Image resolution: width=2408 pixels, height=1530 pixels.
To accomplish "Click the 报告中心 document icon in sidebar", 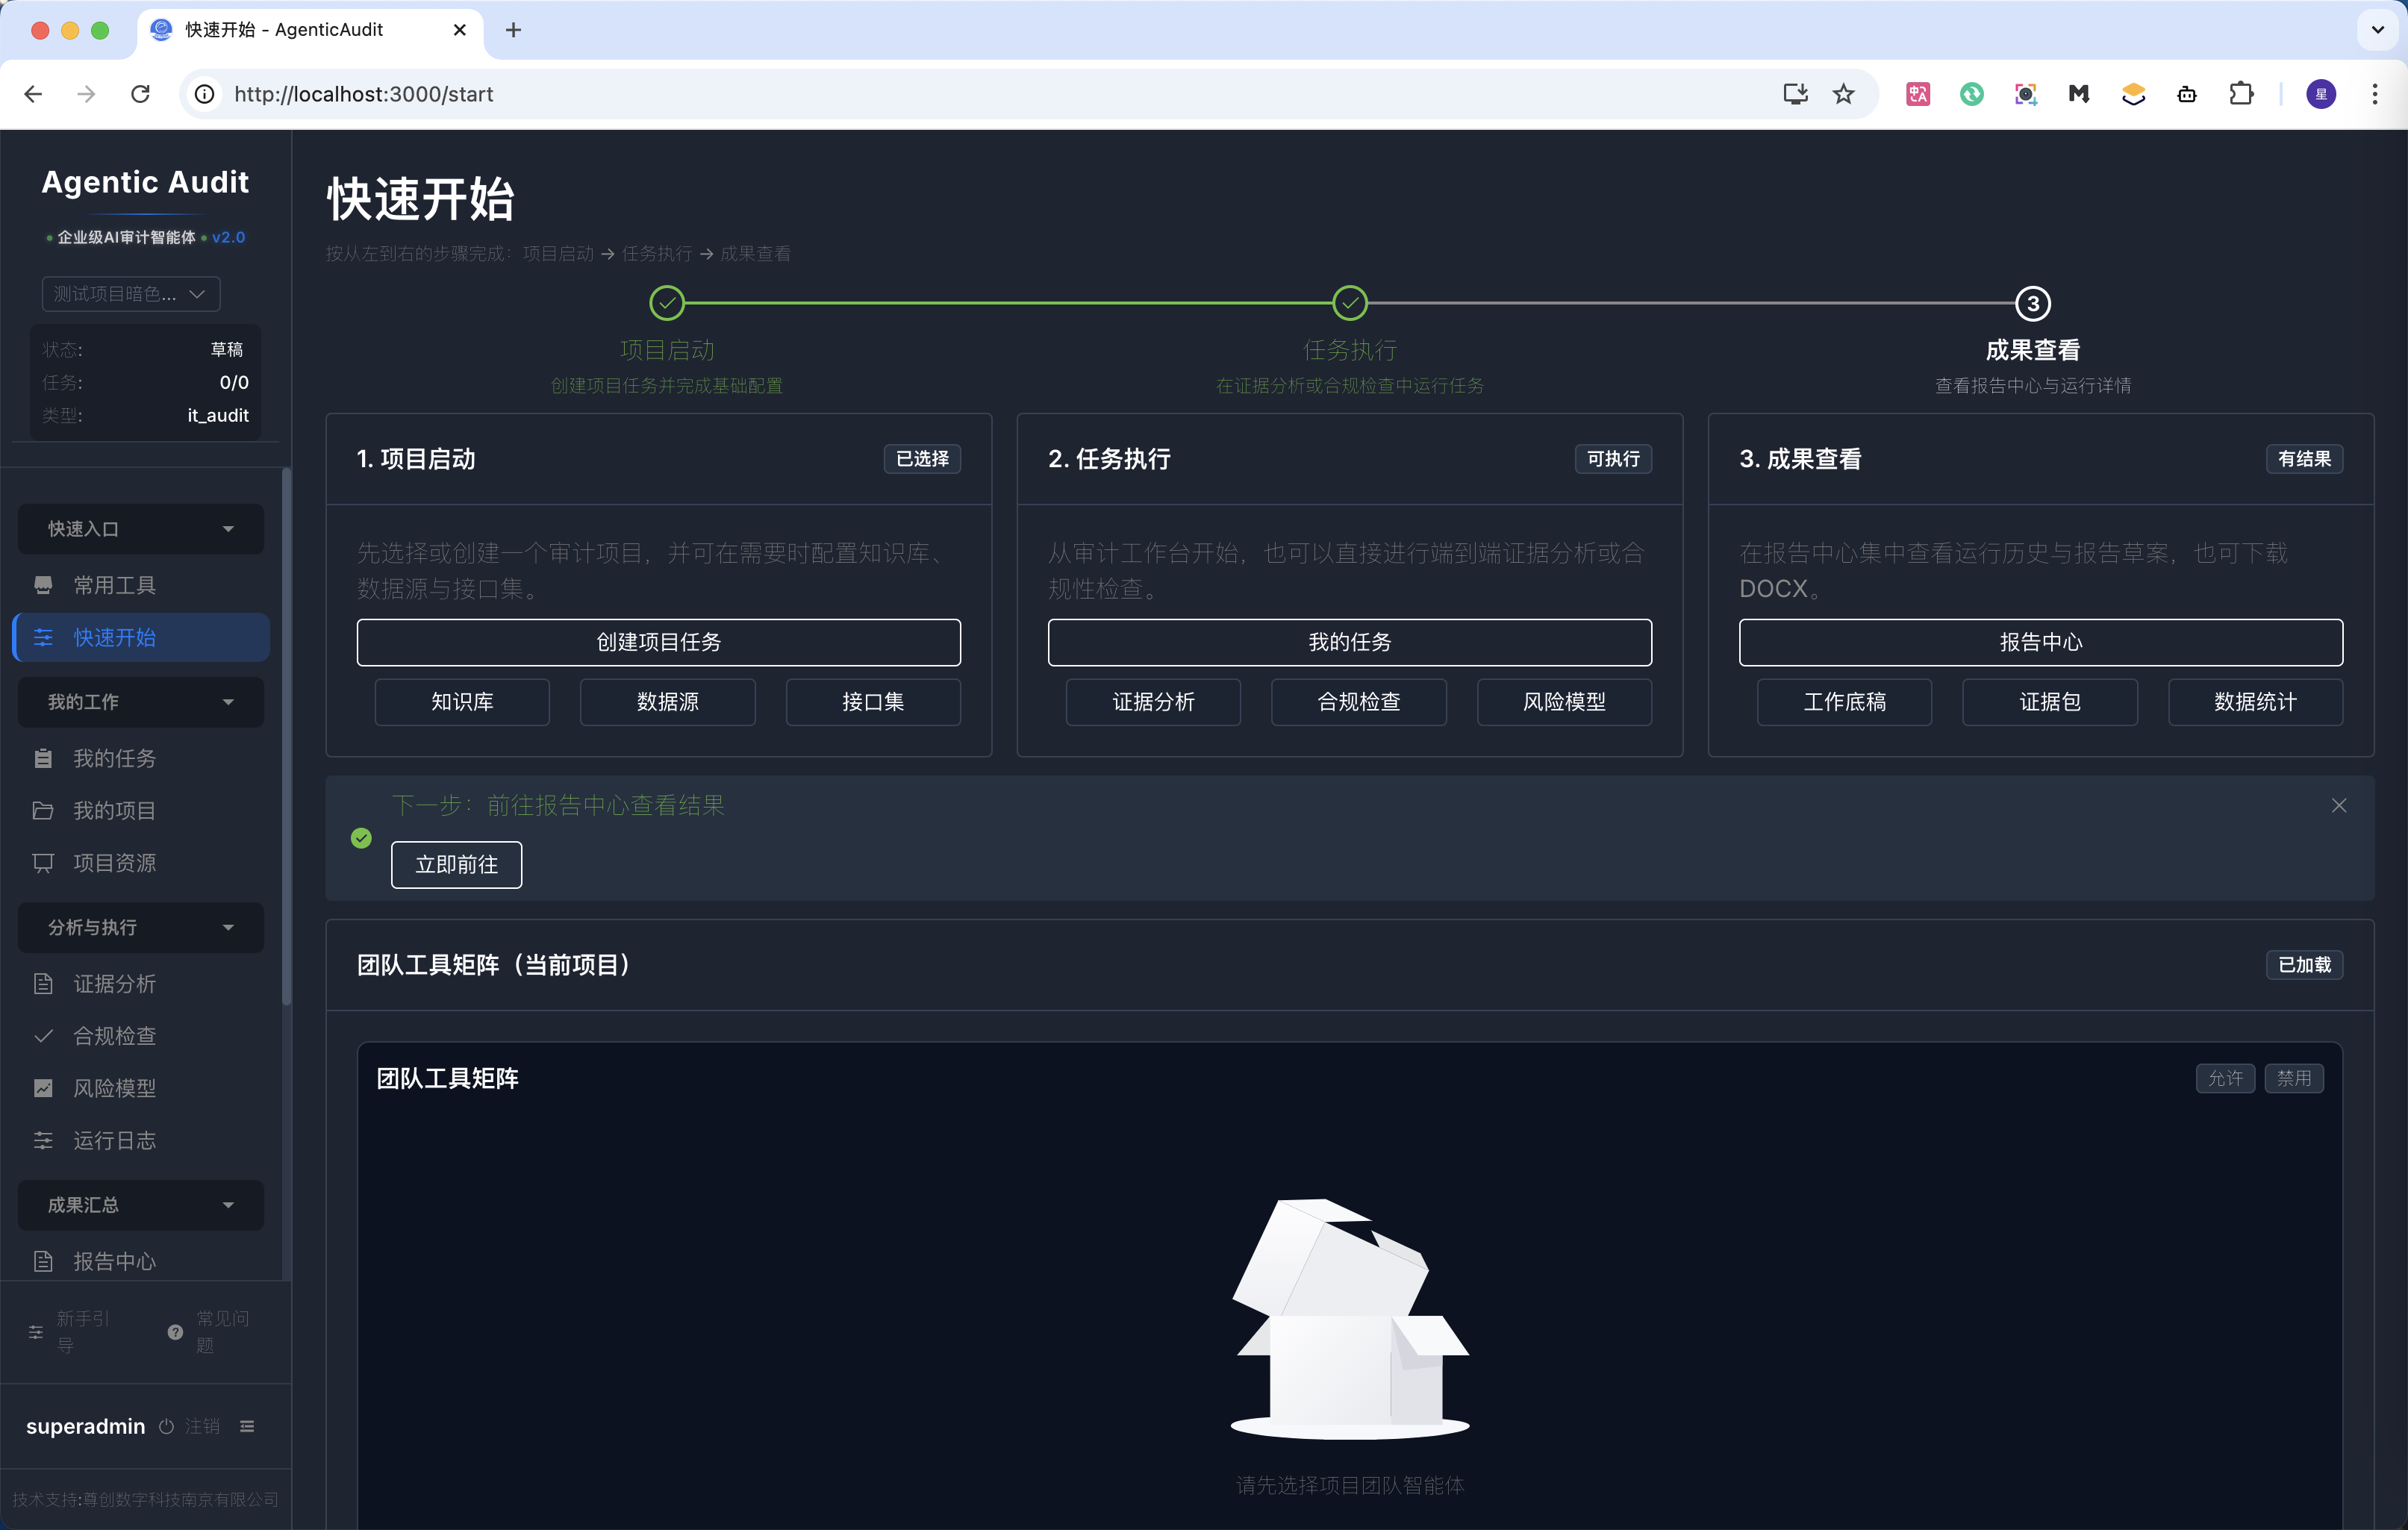I will coord(43,1261).
